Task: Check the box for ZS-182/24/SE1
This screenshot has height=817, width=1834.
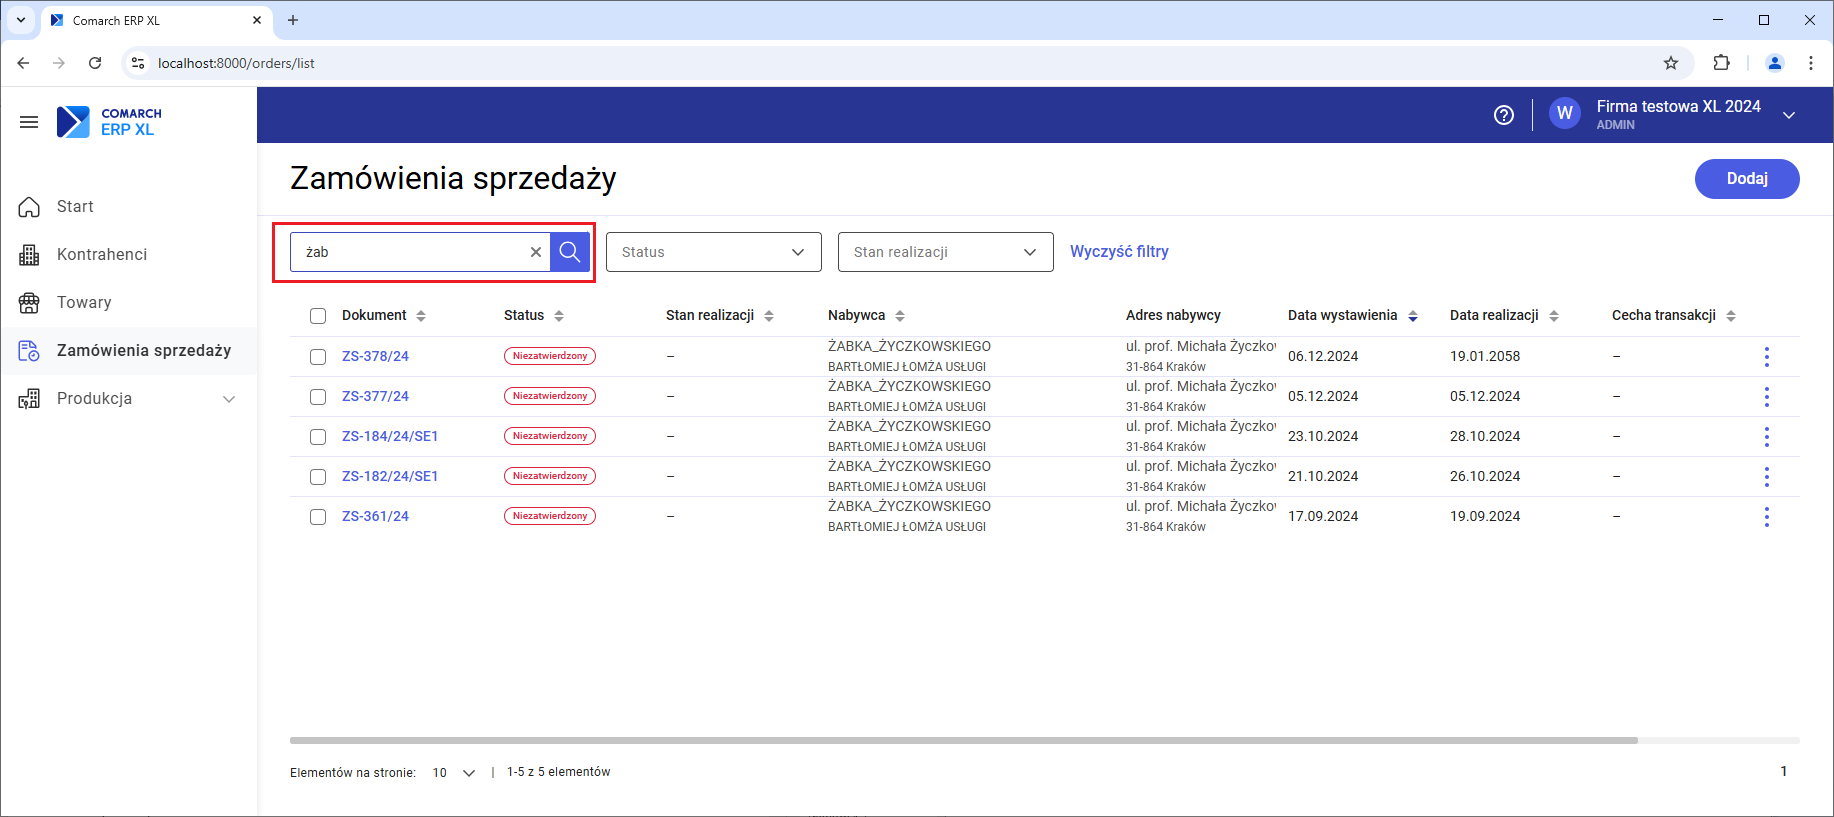Action: pyautogui.click(x=318, y=477)
